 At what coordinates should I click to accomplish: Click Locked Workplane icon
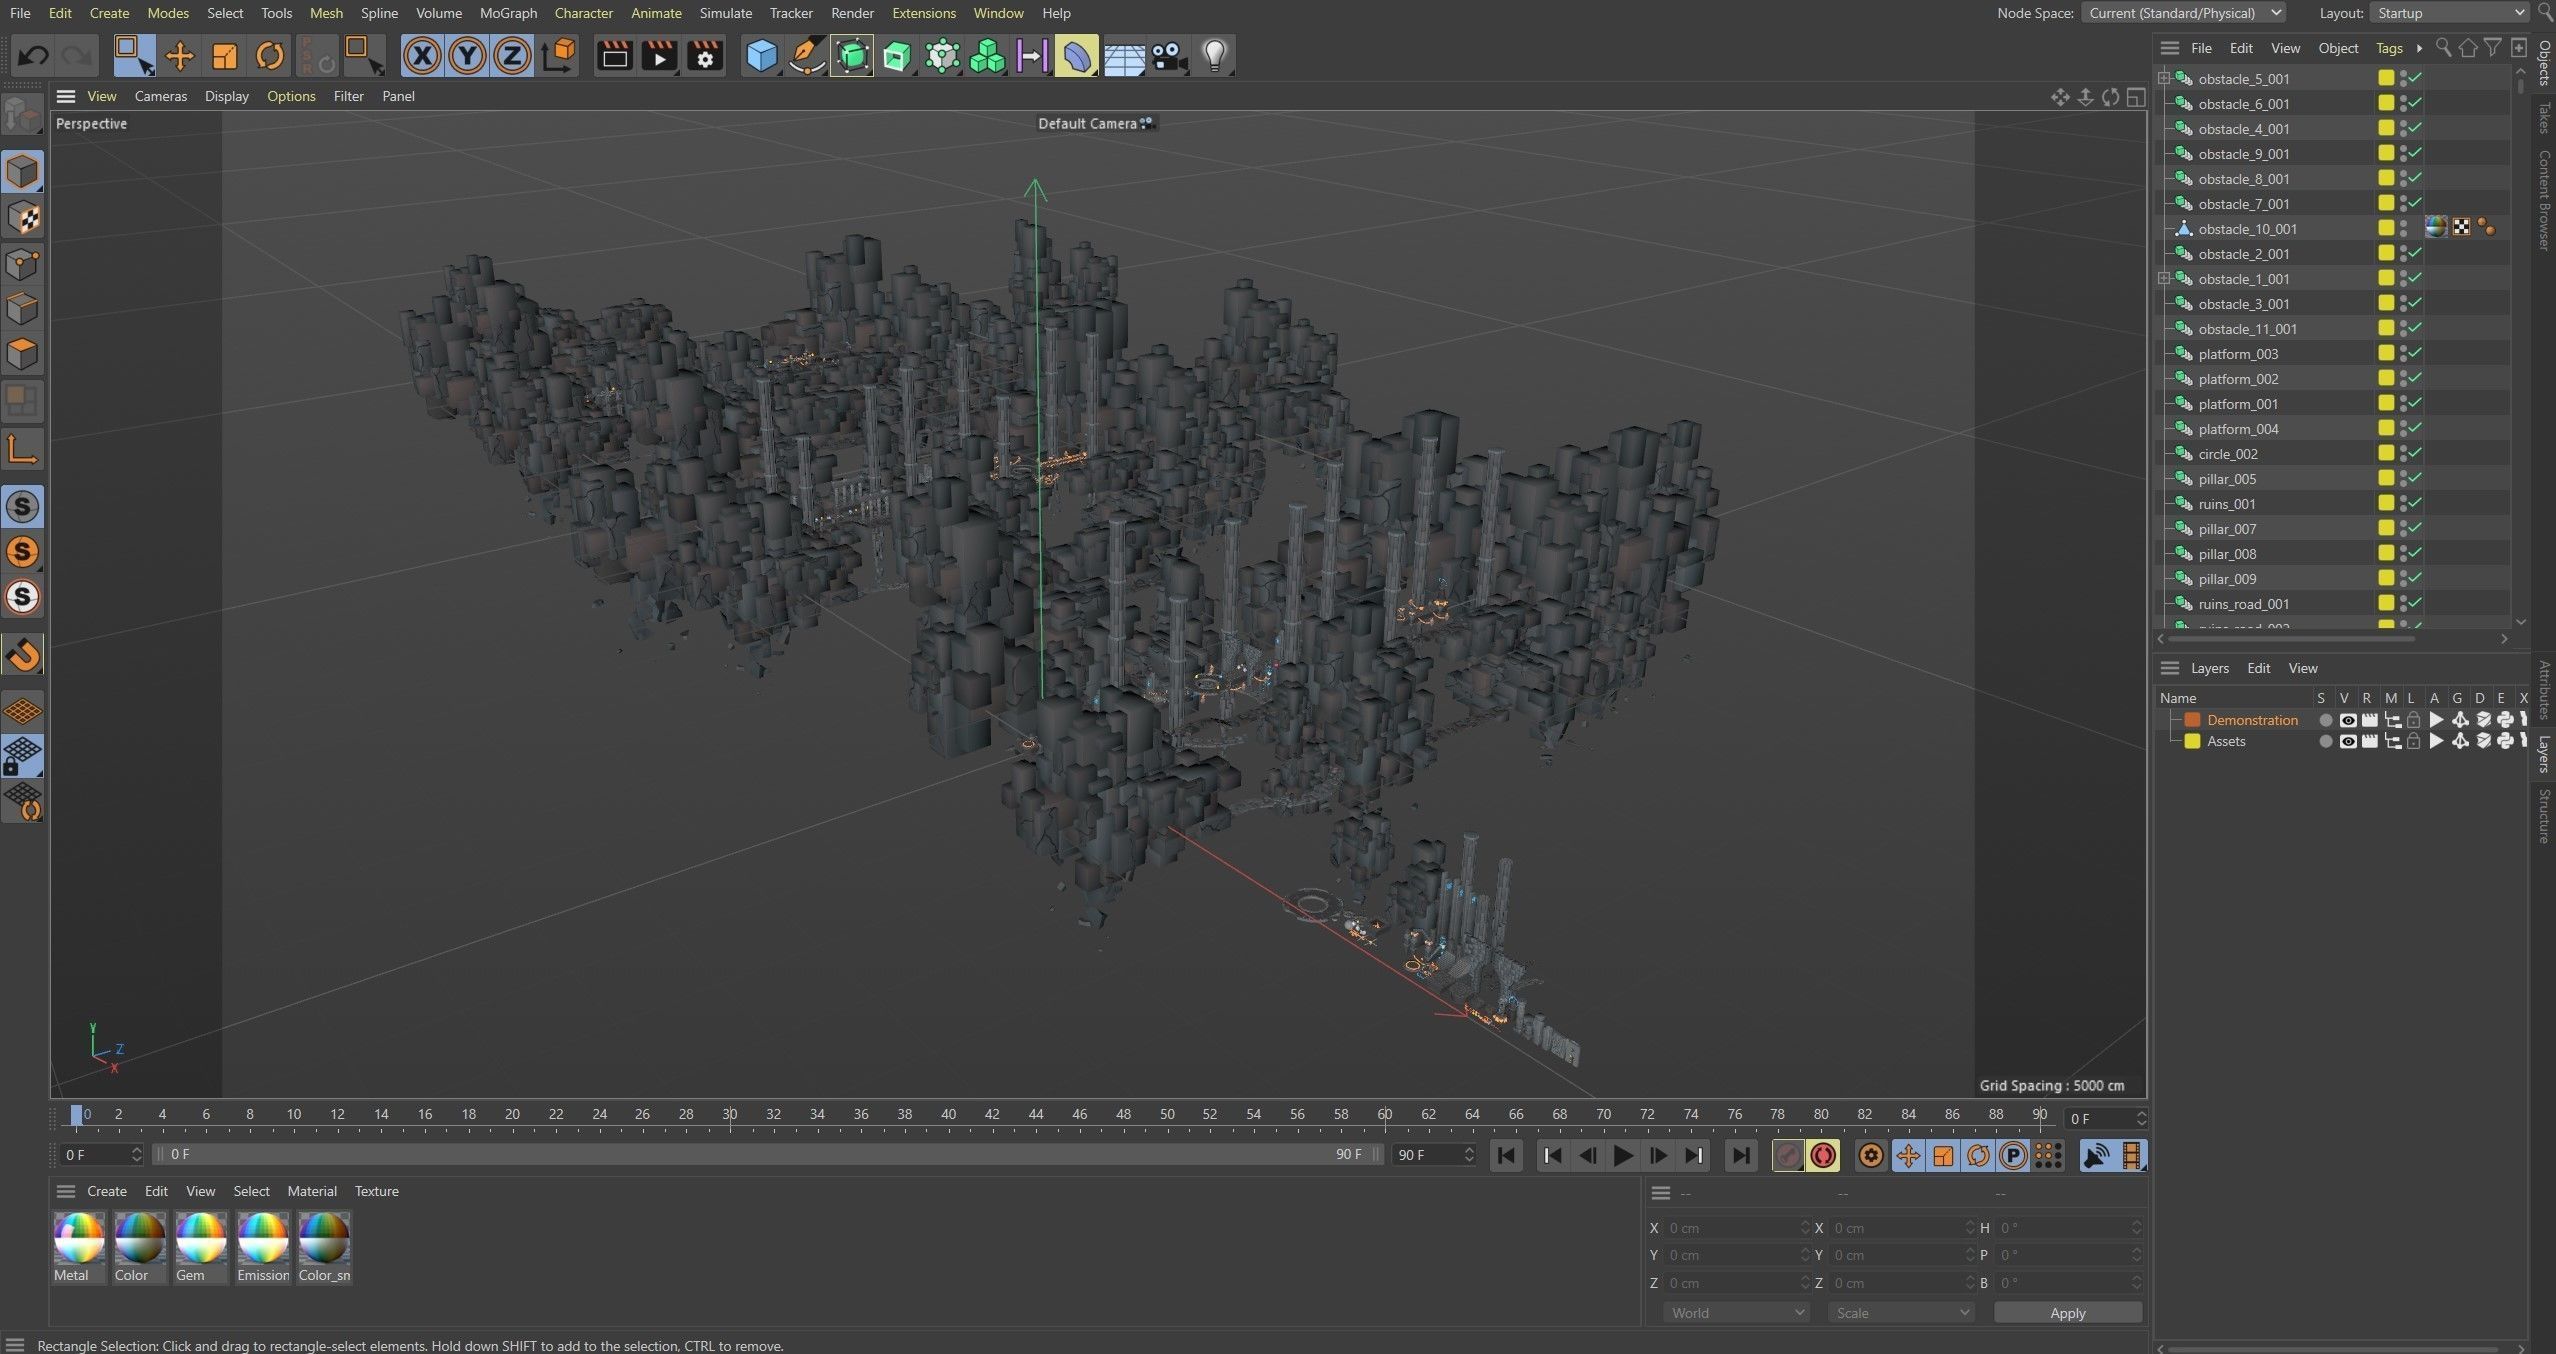tap(22, 756)
